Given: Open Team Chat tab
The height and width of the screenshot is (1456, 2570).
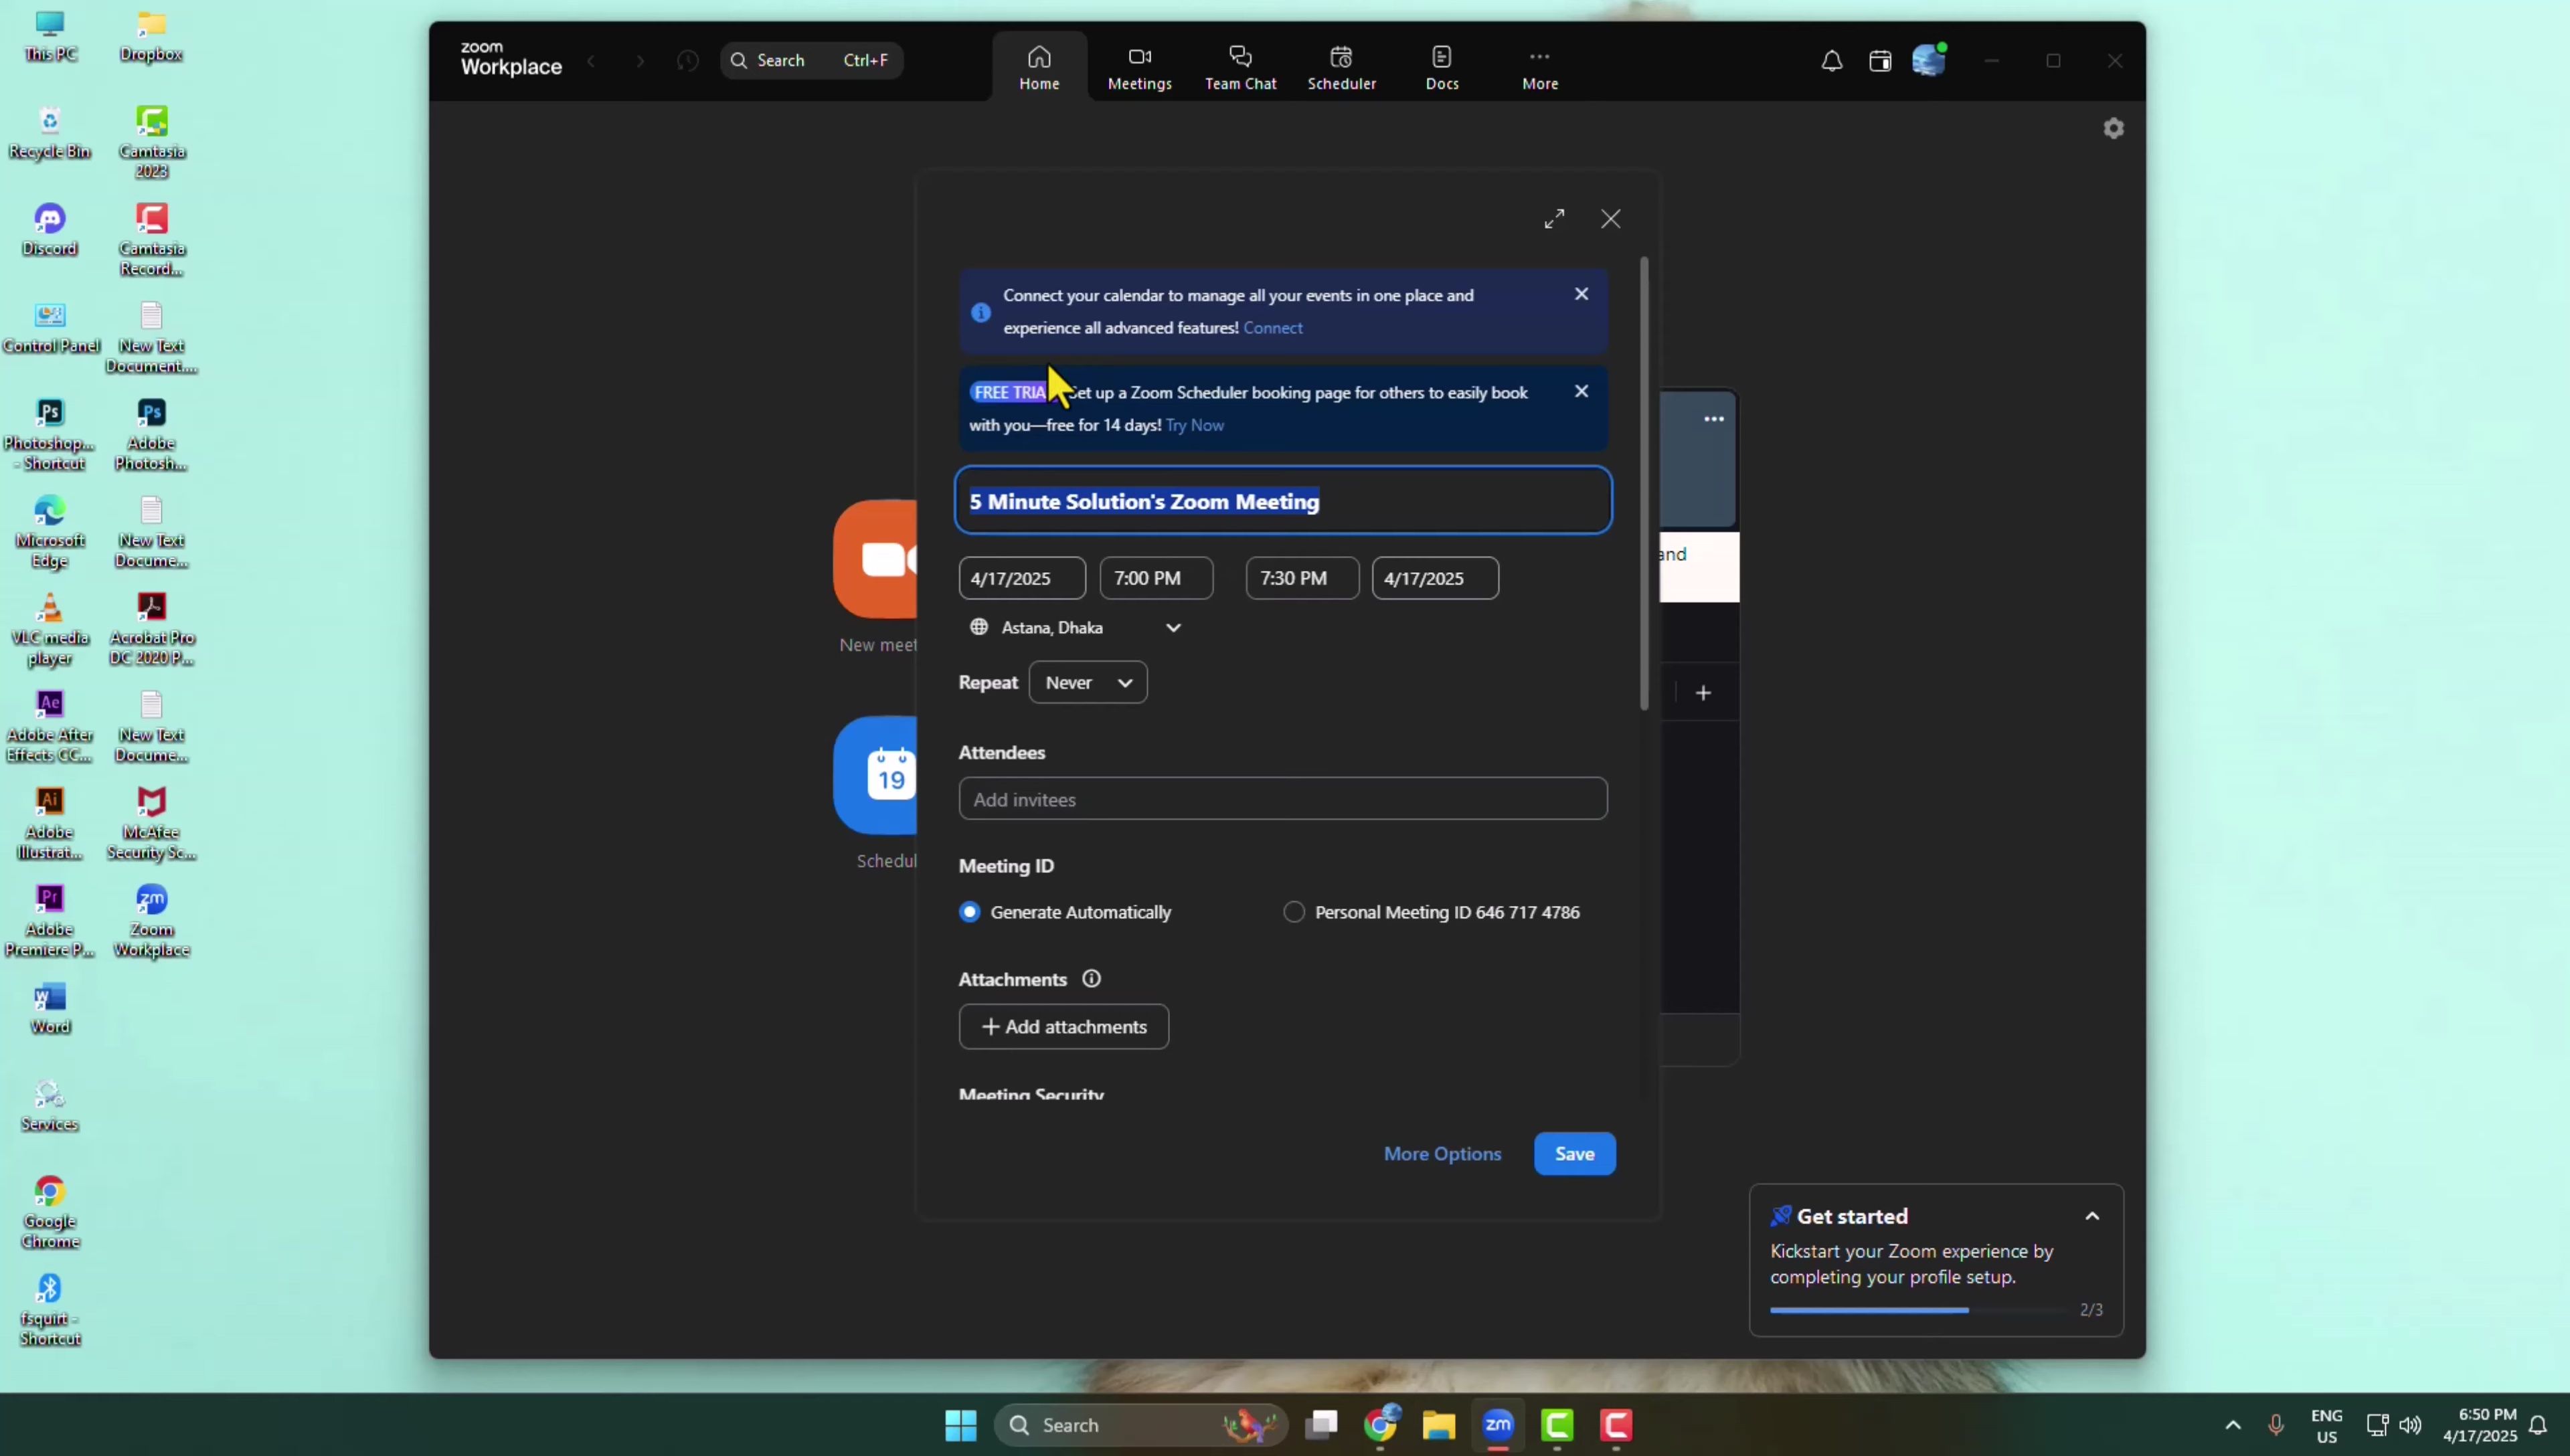Looking at the screenshot, I should point(1240,67).
